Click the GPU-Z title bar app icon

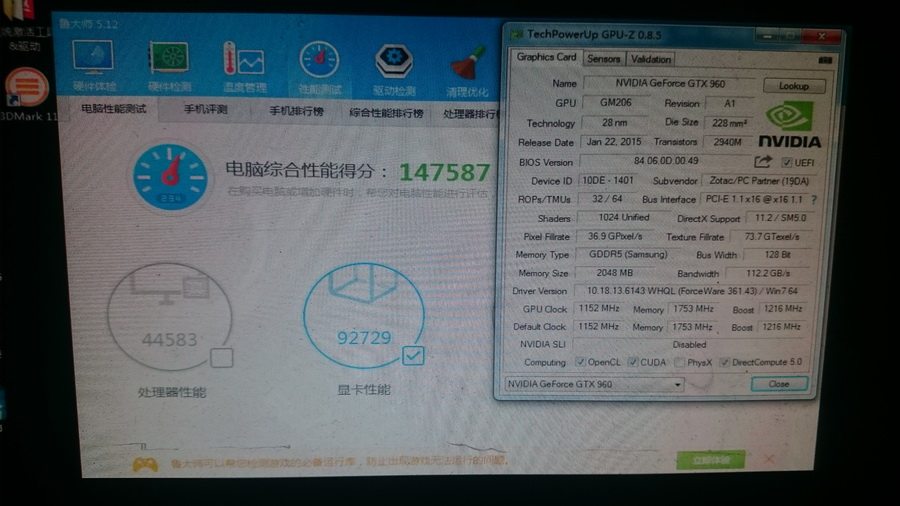point(517,34)
